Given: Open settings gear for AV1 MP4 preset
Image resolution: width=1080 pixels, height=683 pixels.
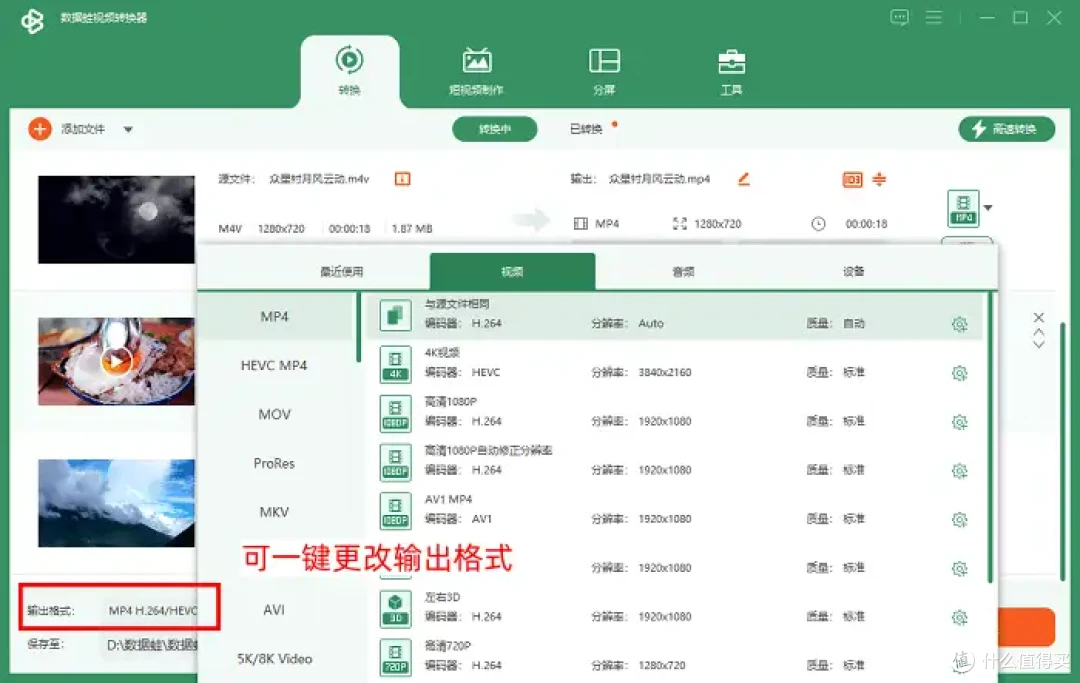Looking at the screenshot, I should tap(959, 520).
